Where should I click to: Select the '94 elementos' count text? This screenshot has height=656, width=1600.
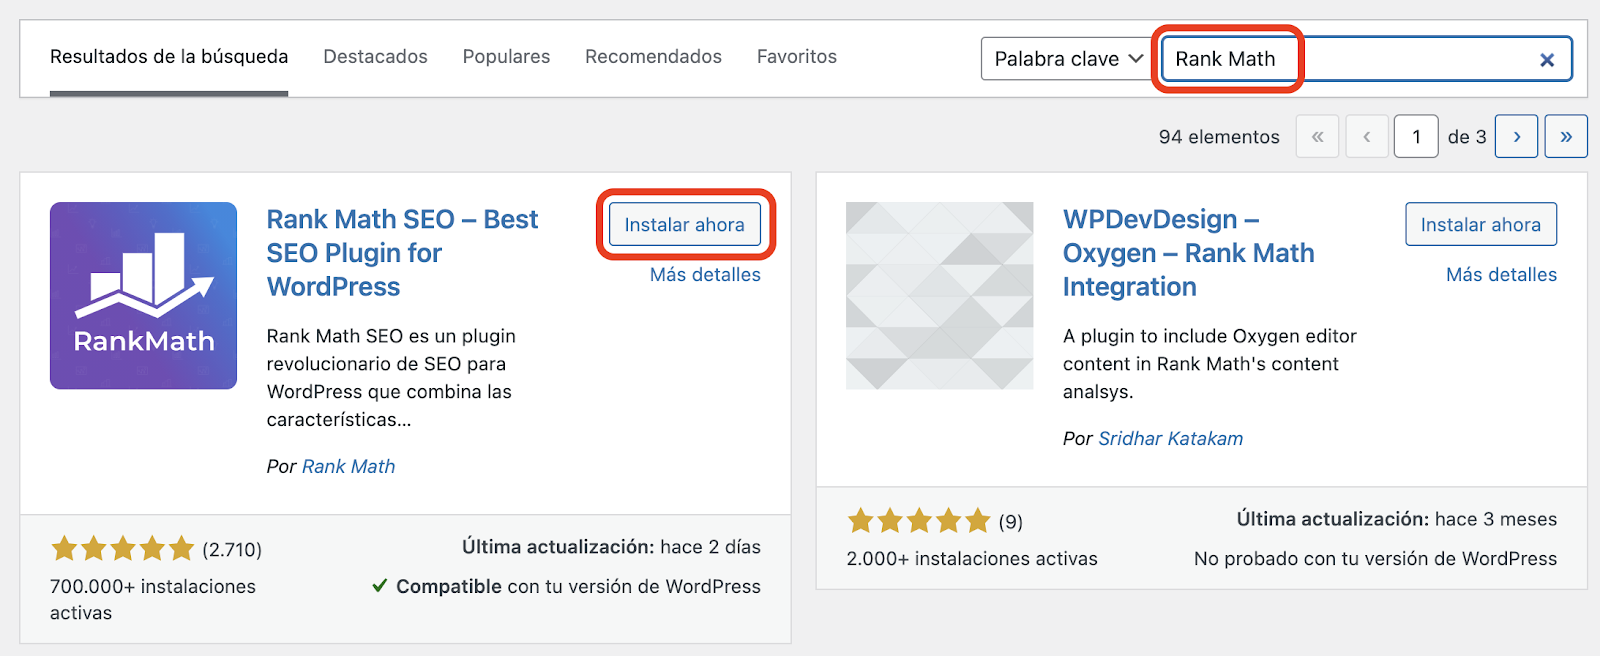pos(1219,137)
